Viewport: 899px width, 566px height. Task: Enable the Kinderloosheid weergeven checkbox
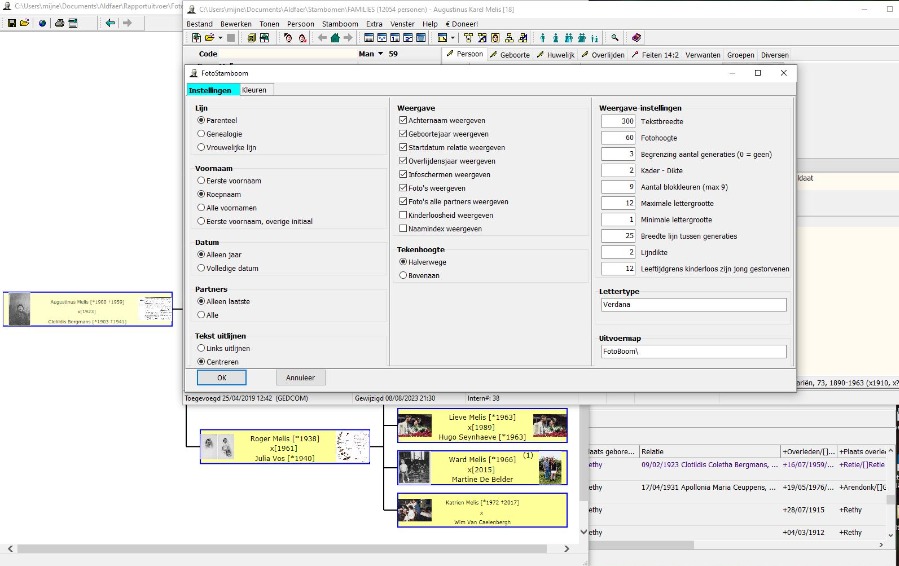[403, 215]
